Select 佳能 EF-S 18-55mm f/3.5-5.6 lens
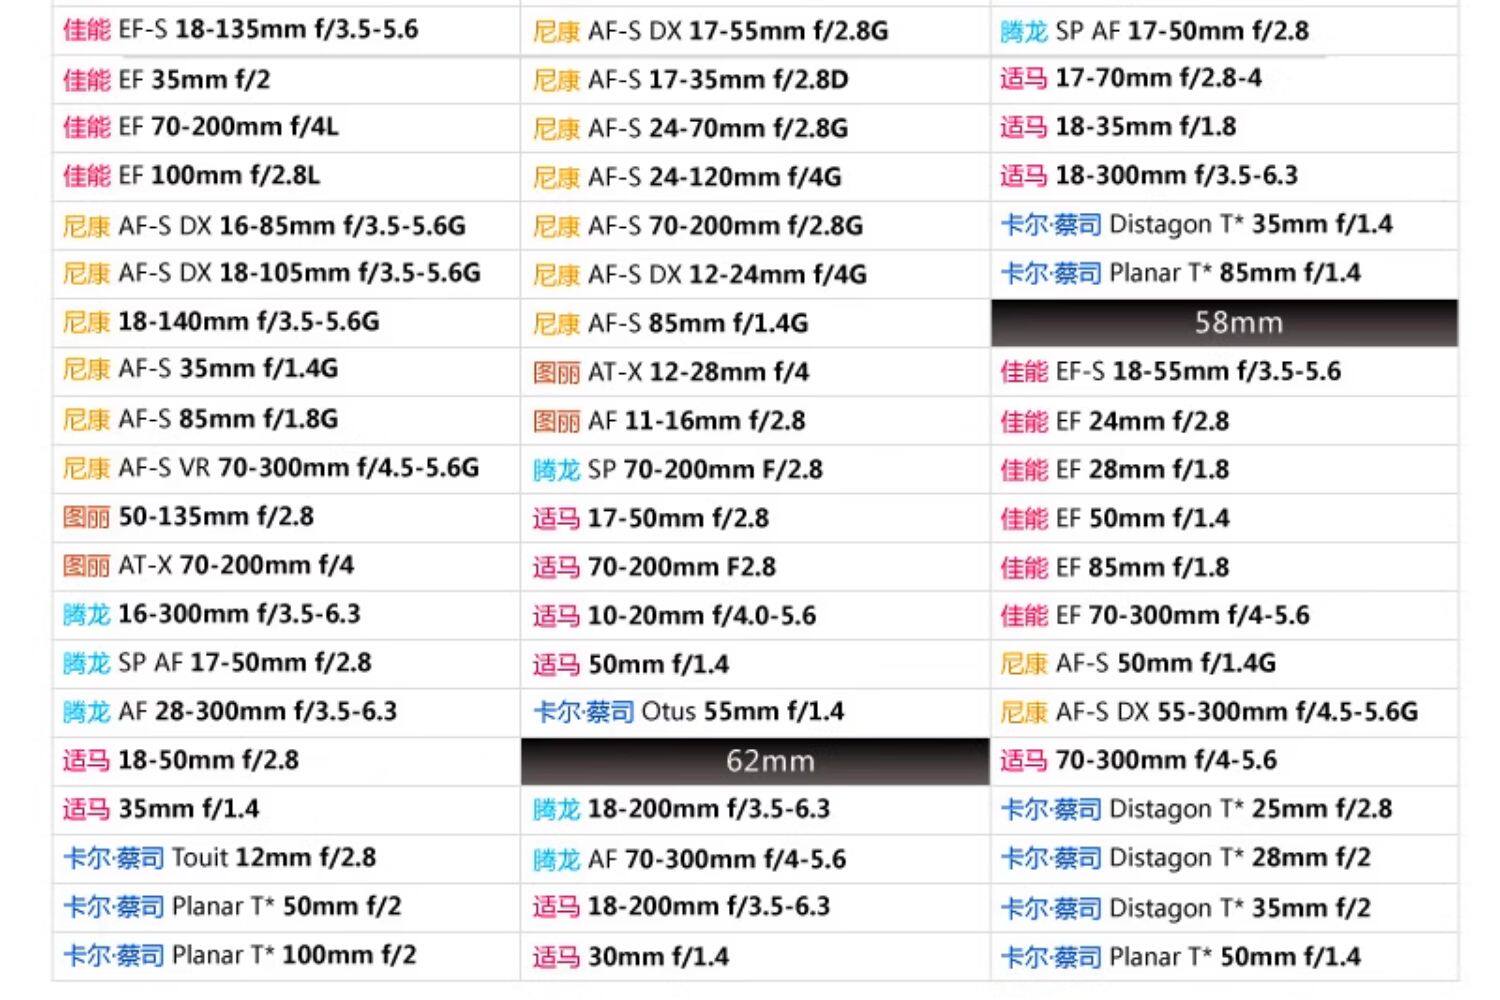The width and height of the screenshot is (1500, 1000). click(1224, 371)
